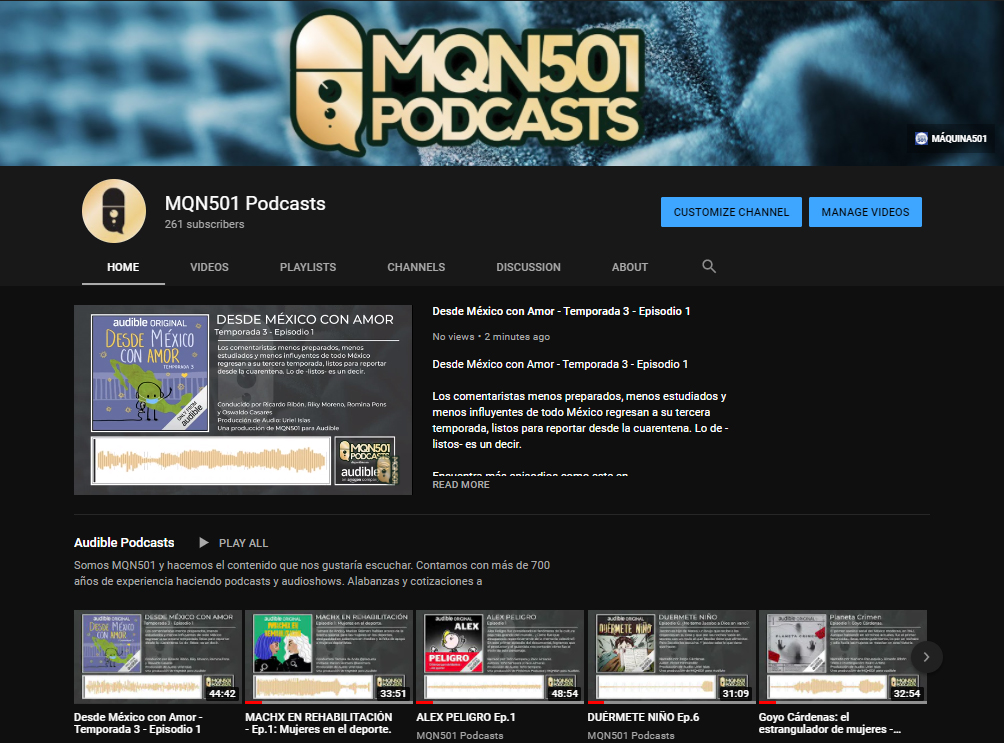
Task: Open featured video title Desde México con Amor
Action: [561, 311]
